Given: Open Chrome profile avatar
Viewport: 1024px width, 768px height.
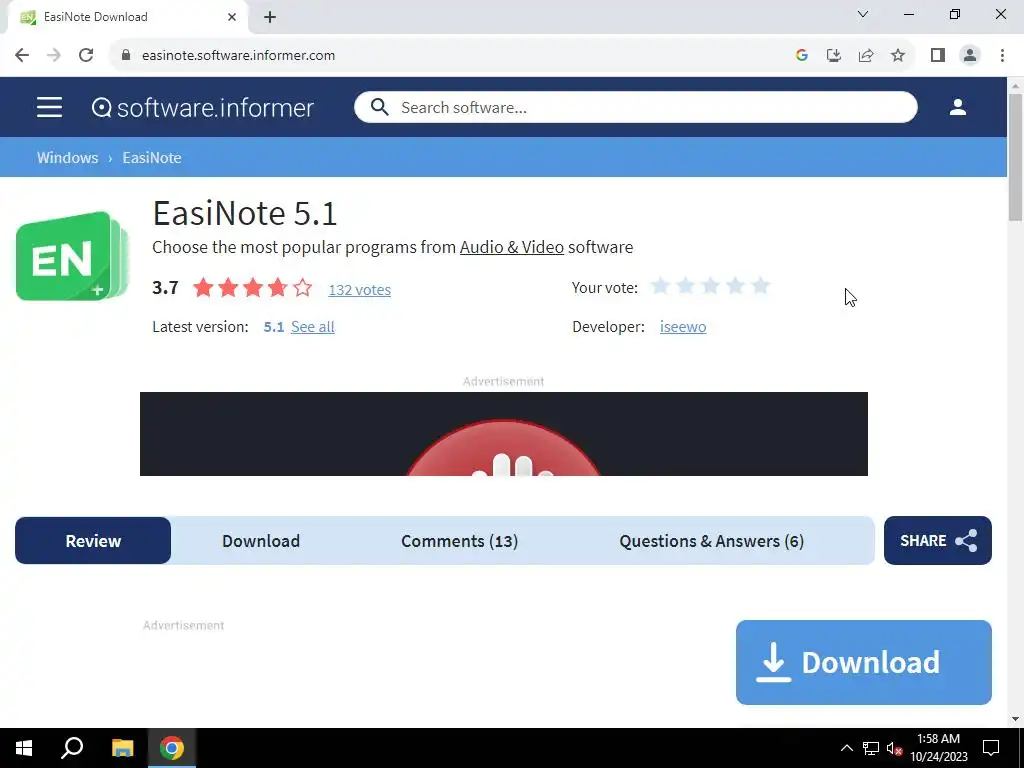Looking at the screenshot, I should [970, 55].
